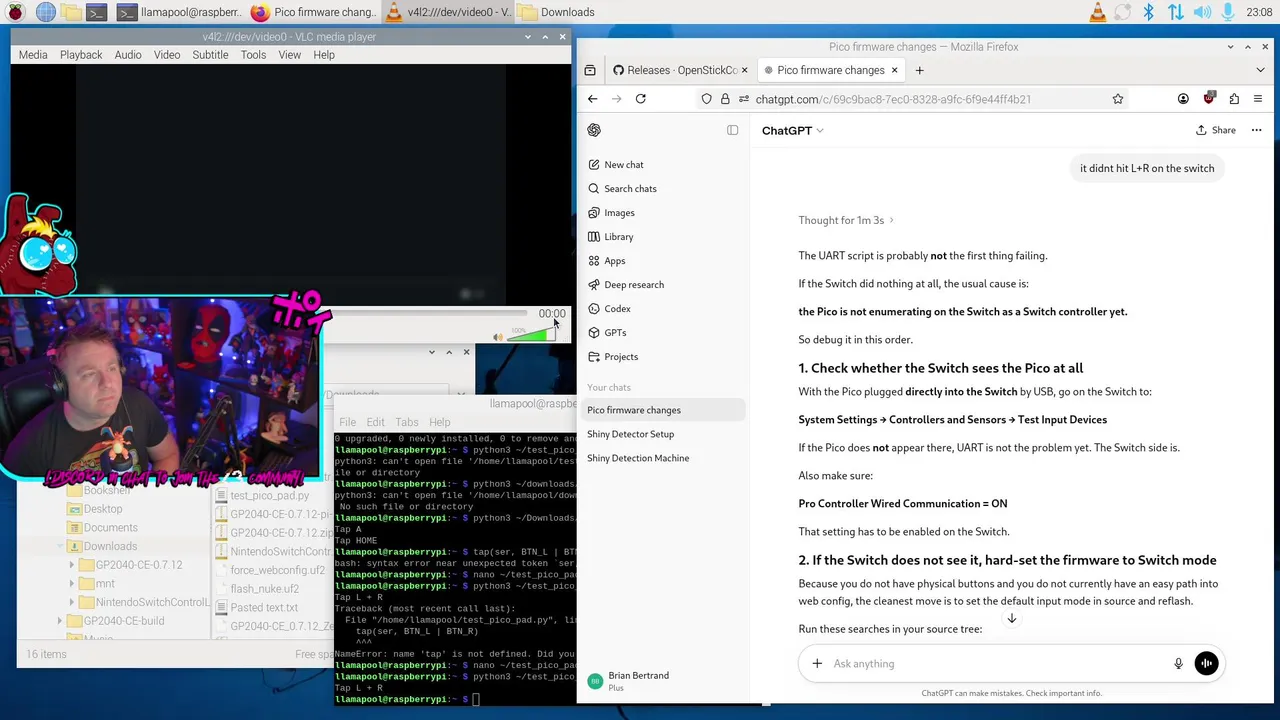The image size is (1280, 720).
Task: Launch the web browser globe icon
Action: [45, 12]
